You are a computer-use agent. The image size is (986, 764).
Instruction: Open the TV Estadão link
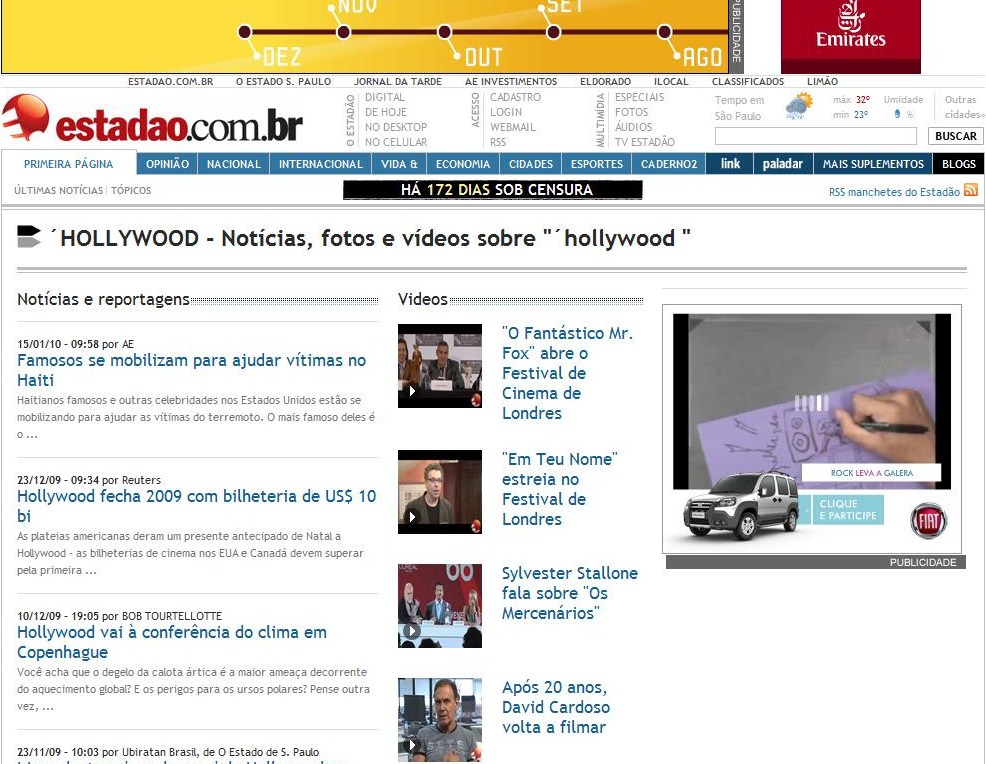[645, 142]
